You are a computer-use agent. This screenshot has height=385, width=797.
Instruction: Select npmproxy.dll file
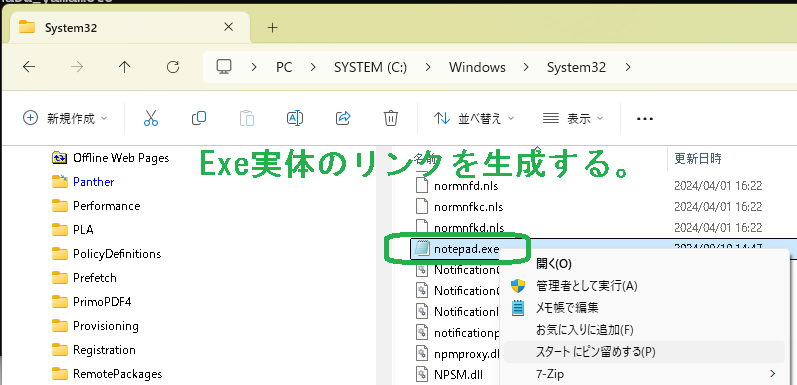click(467, 353)
